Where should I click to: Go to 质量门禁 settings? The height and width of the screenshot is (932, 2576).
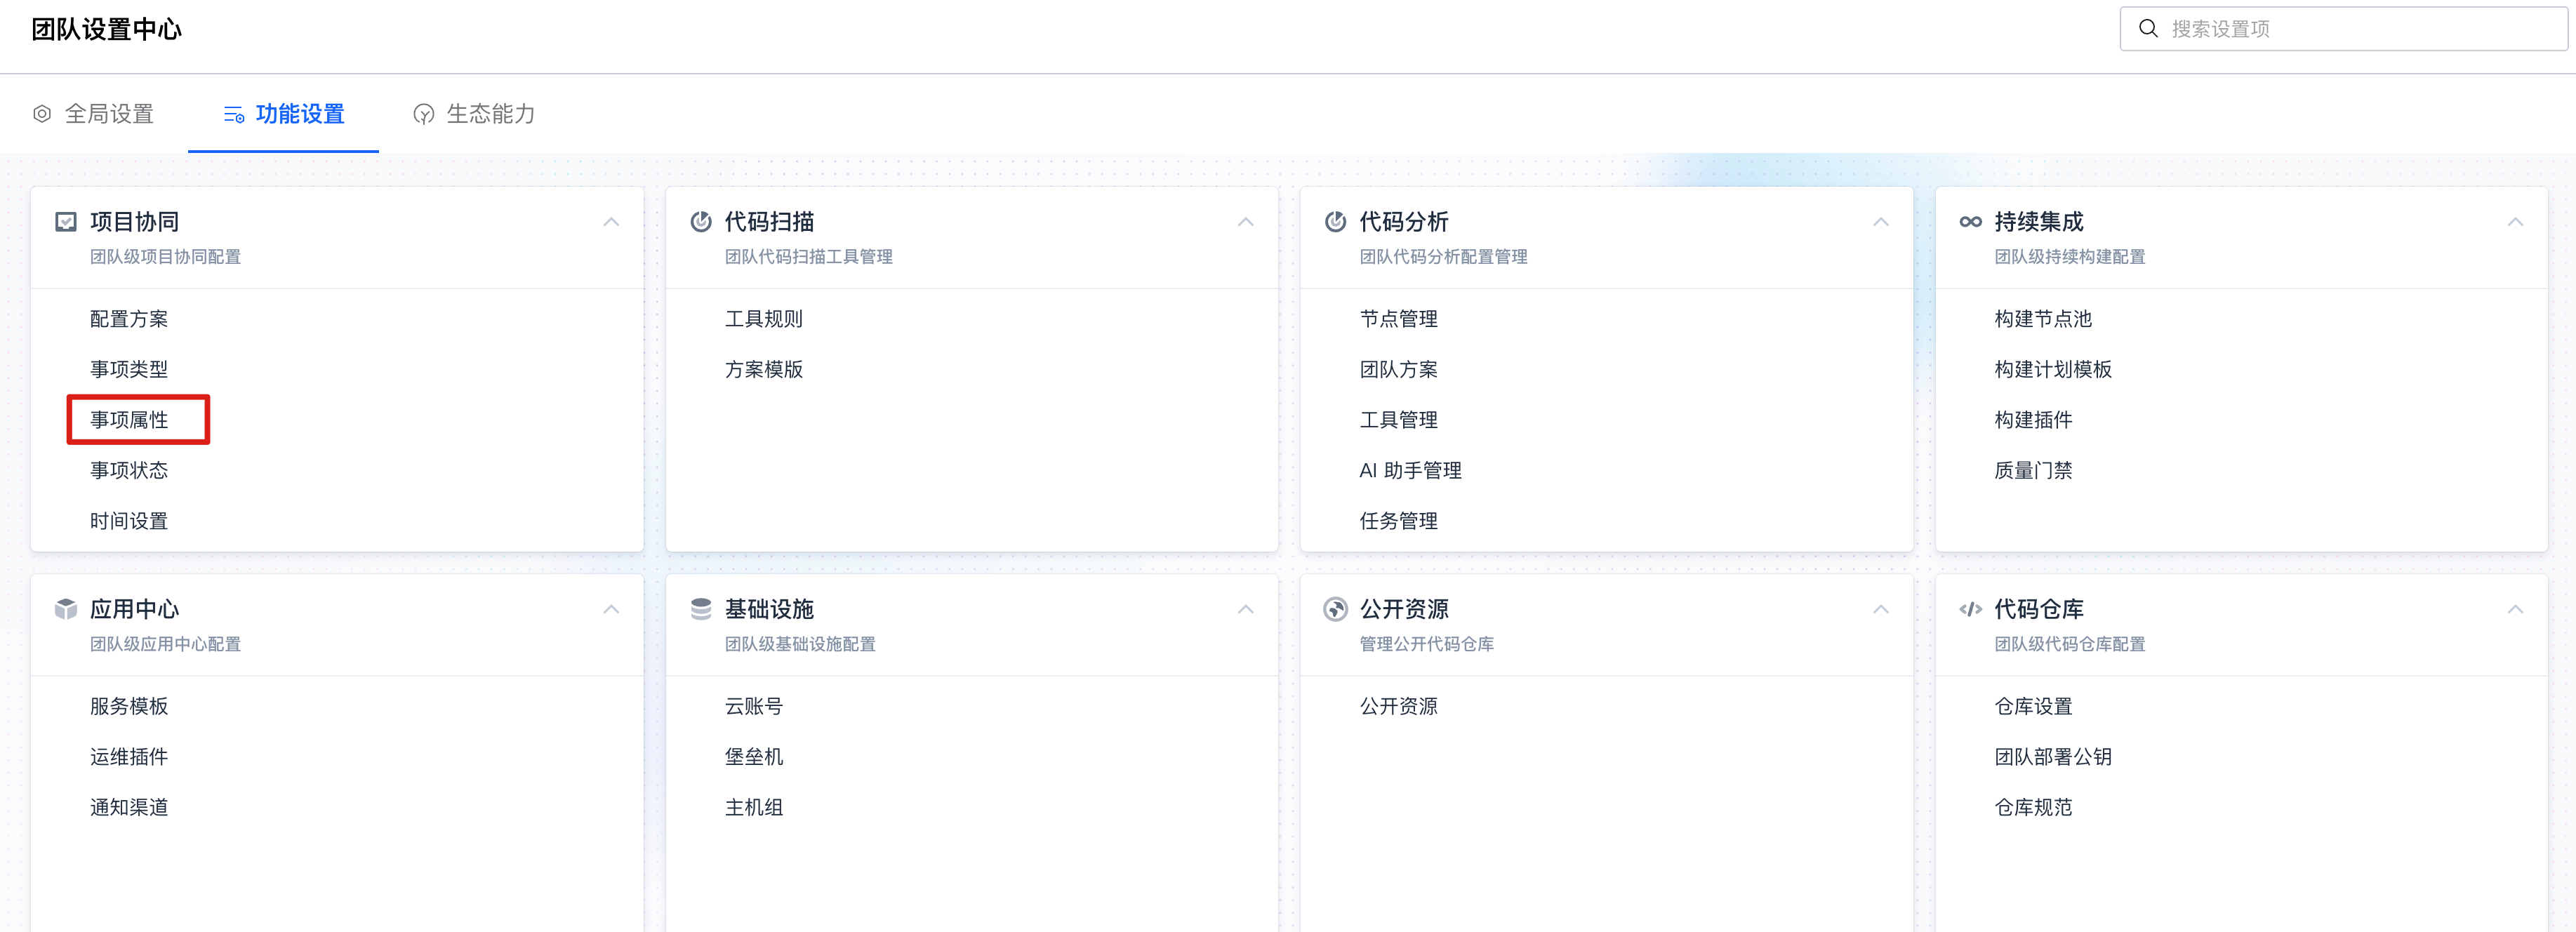tap(2033, 471)
